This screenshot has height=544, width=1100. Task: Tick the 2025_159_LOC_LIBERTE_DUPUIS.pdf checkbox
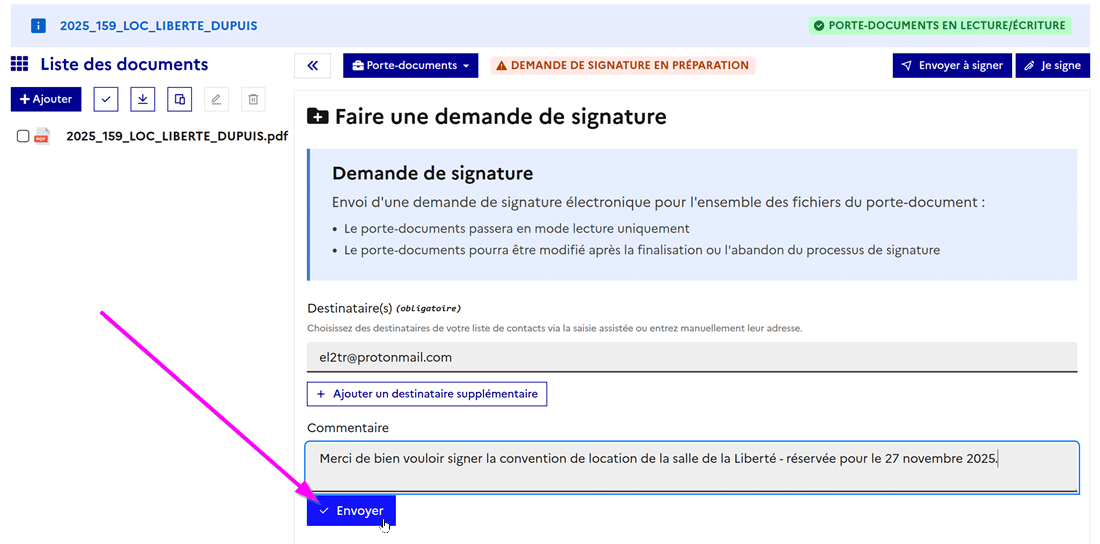point(23,136)
